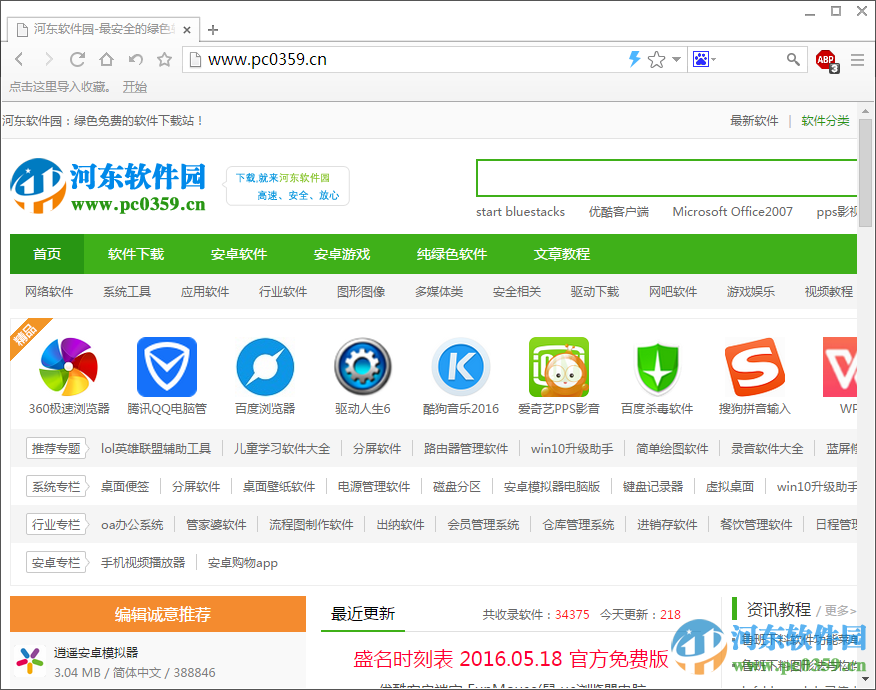Click the ABP adblock icon in toolbar
Screen dimensions: 876x690
[x=826, y=59]
